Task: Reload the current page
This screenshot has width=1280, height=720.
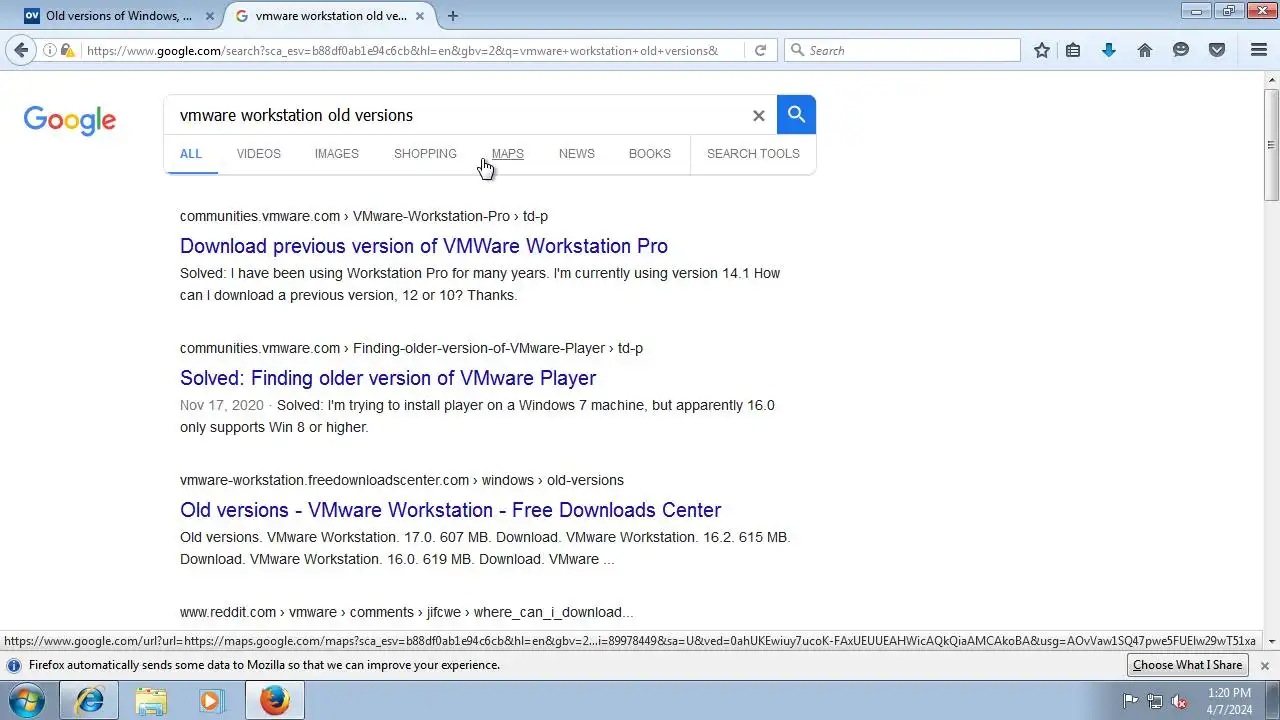Action: [760, 50]
